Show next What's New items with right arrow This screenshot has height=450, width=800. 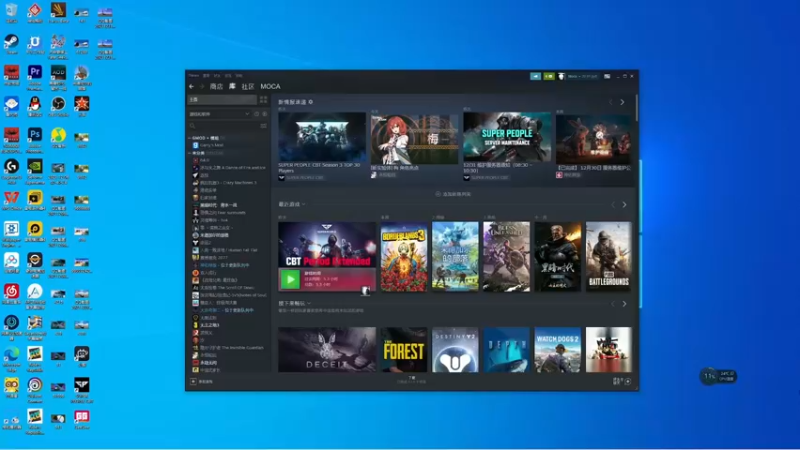coord(622,102)
